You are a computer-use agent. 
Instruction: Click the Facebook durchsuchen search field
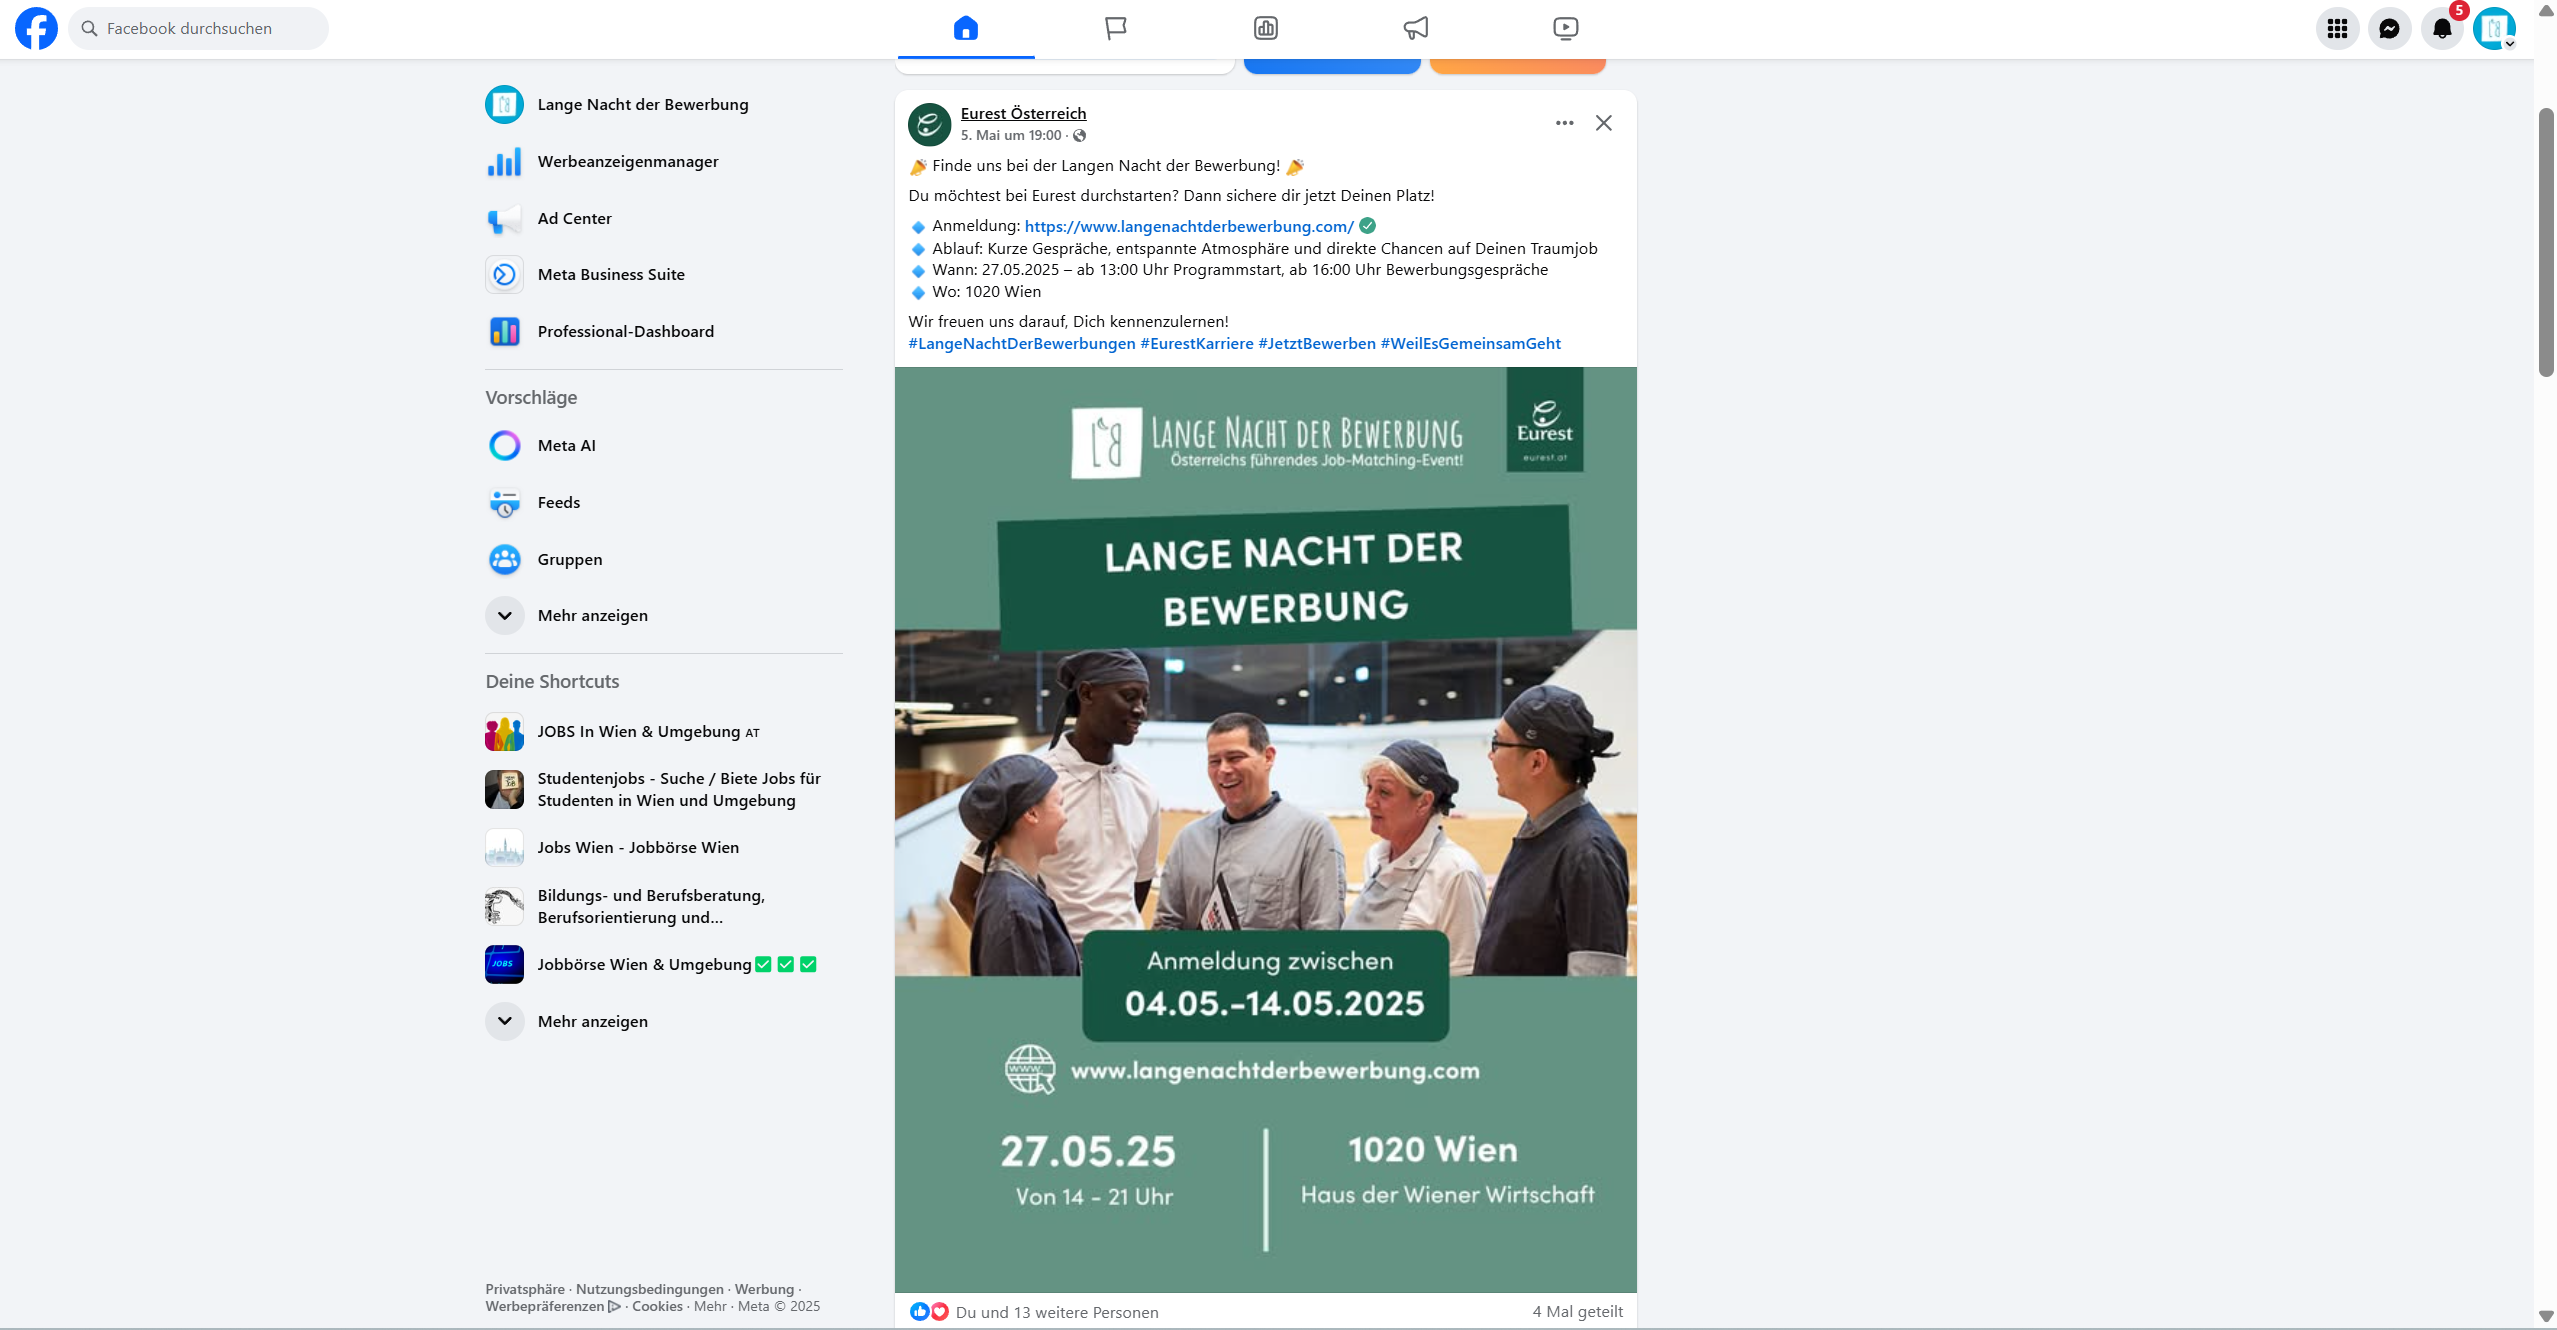point(198,28)
